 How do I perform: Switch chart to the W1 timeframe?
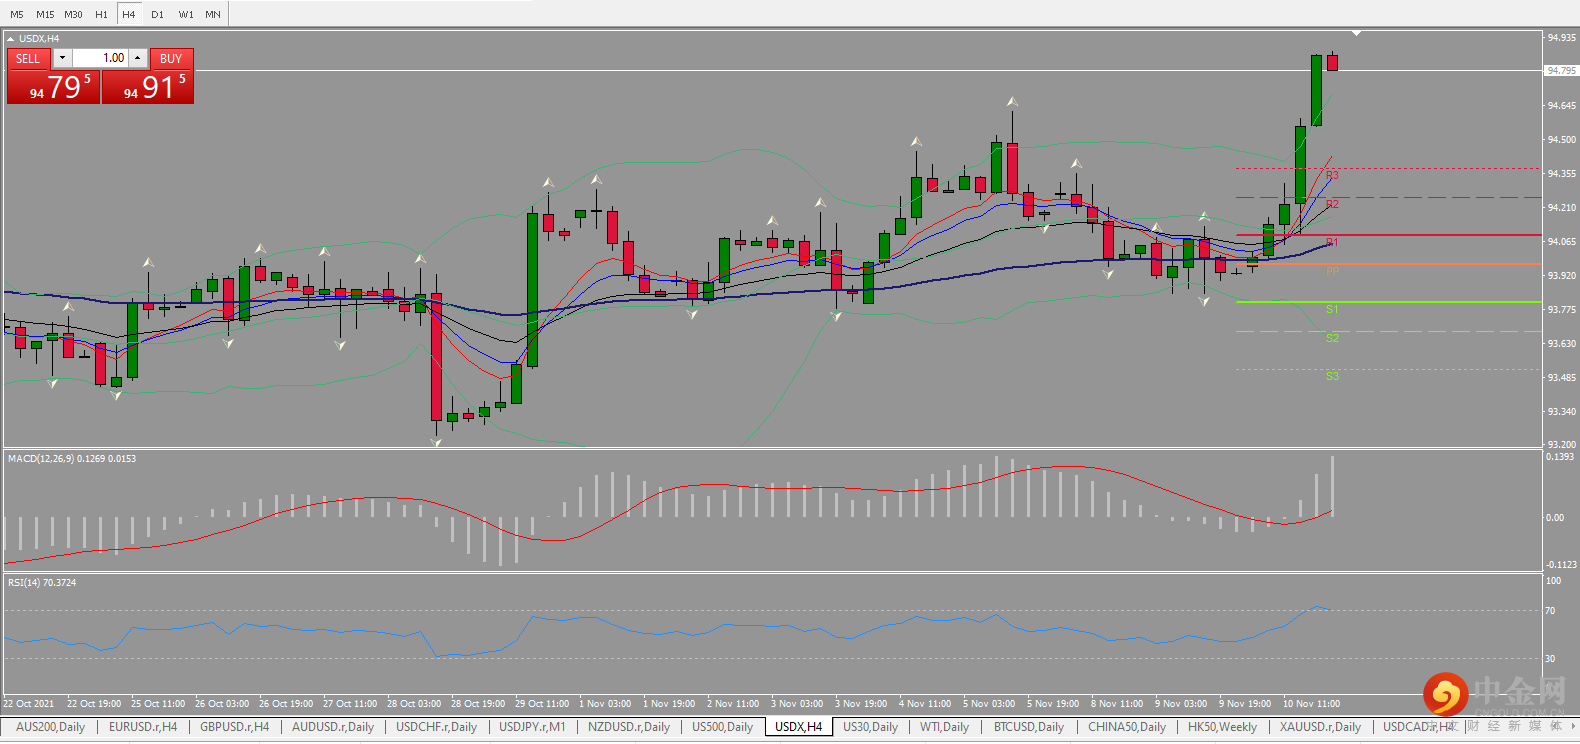click(x=186, y=14)
